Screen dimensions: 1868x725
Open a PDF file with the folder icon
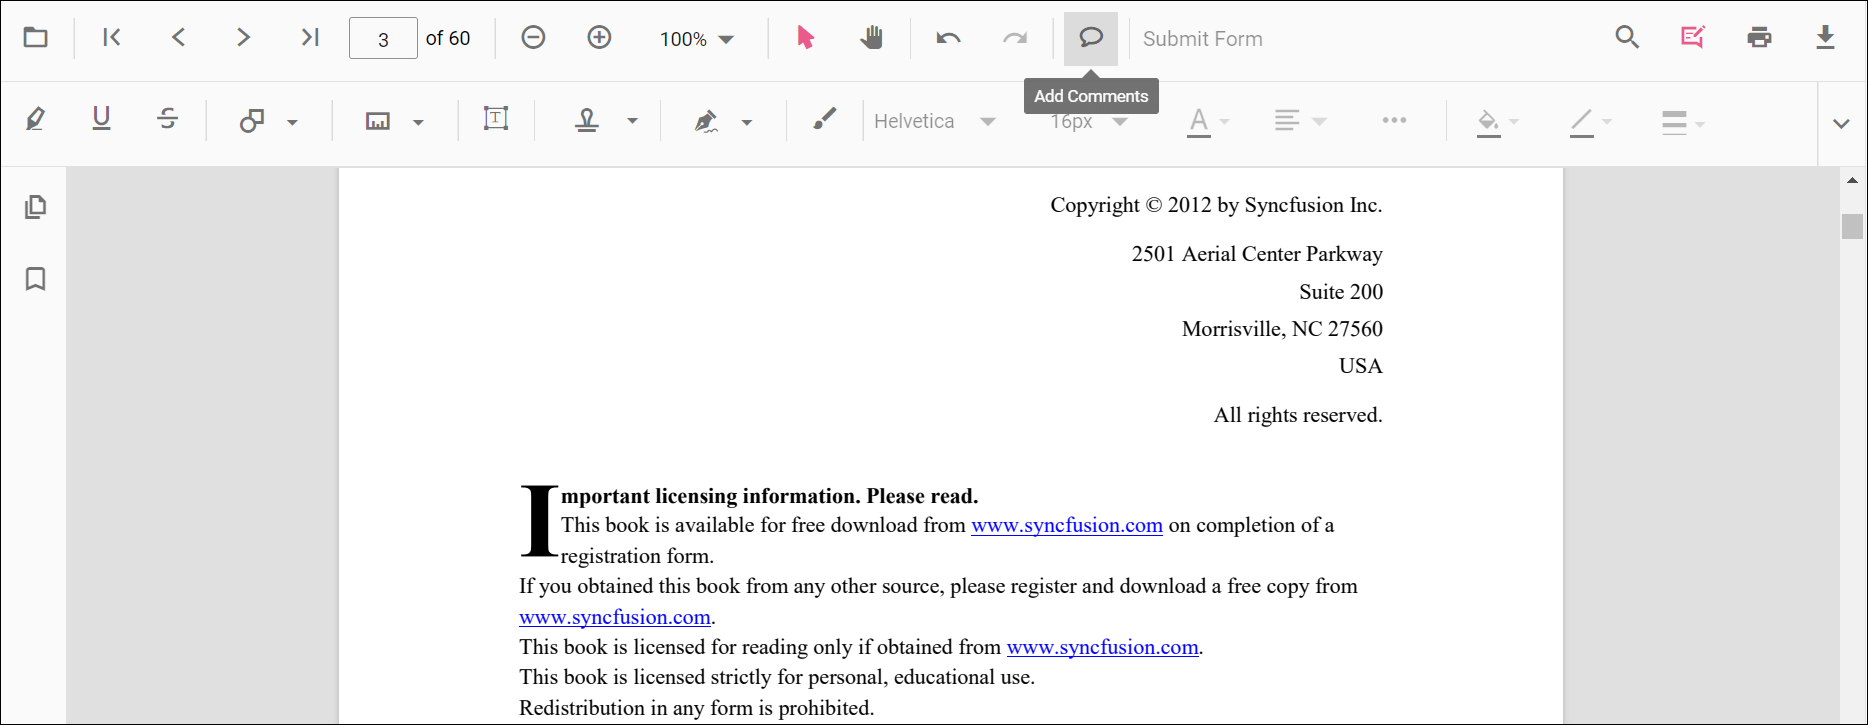[36, 38]
